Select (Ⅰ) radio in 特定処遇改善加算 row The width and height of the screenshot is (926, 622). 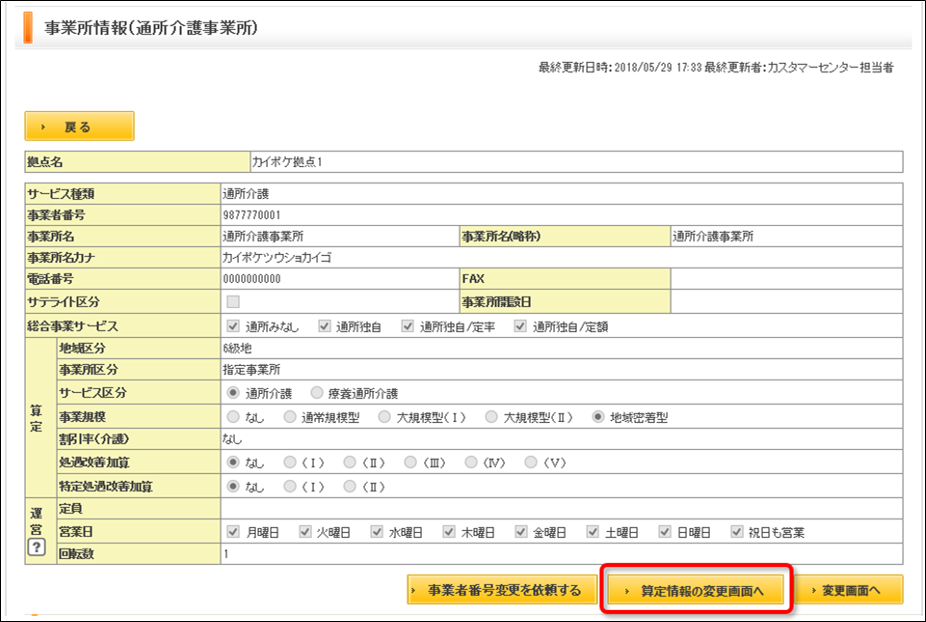[290, 486]
